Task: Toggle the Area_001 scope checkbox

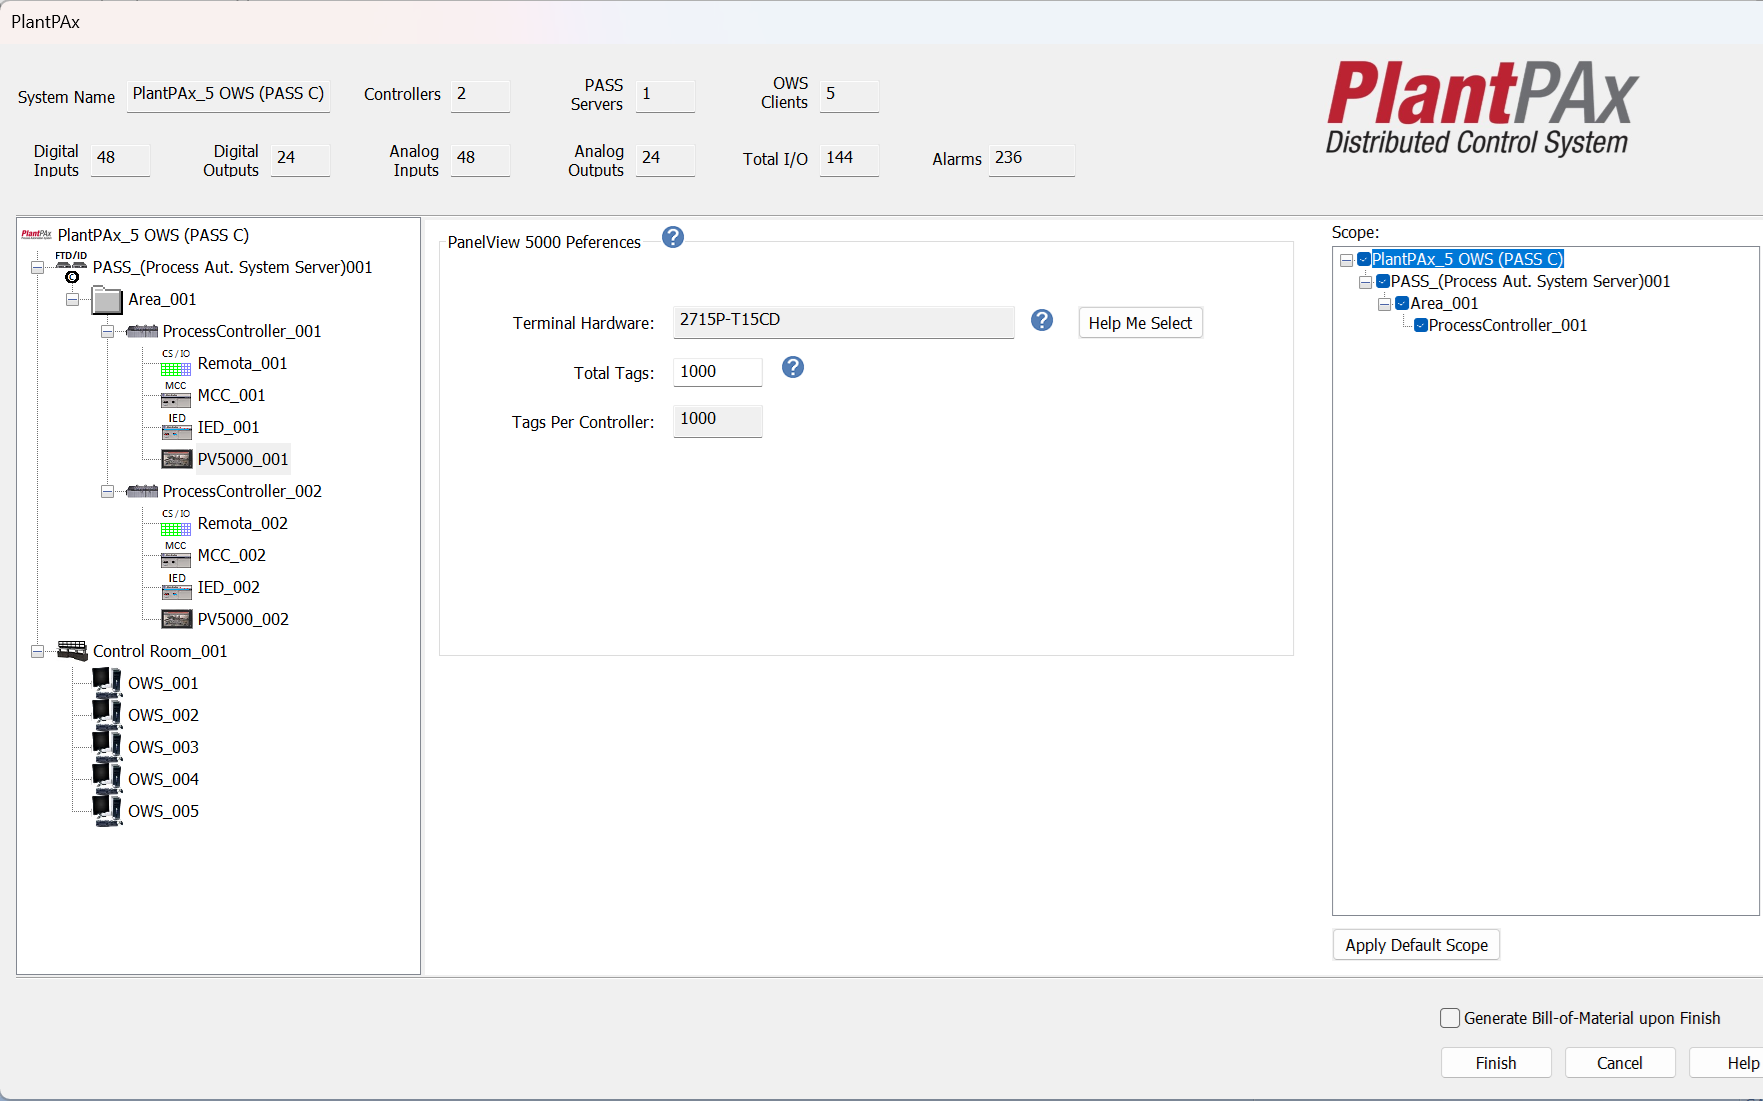Action: tap(1402, 303)
